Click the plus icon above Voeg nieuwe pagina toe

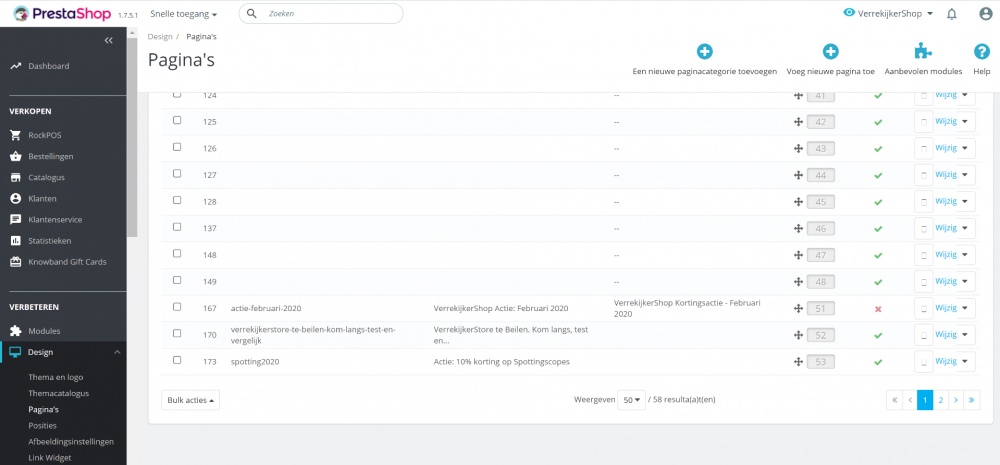tap(830, 52)
